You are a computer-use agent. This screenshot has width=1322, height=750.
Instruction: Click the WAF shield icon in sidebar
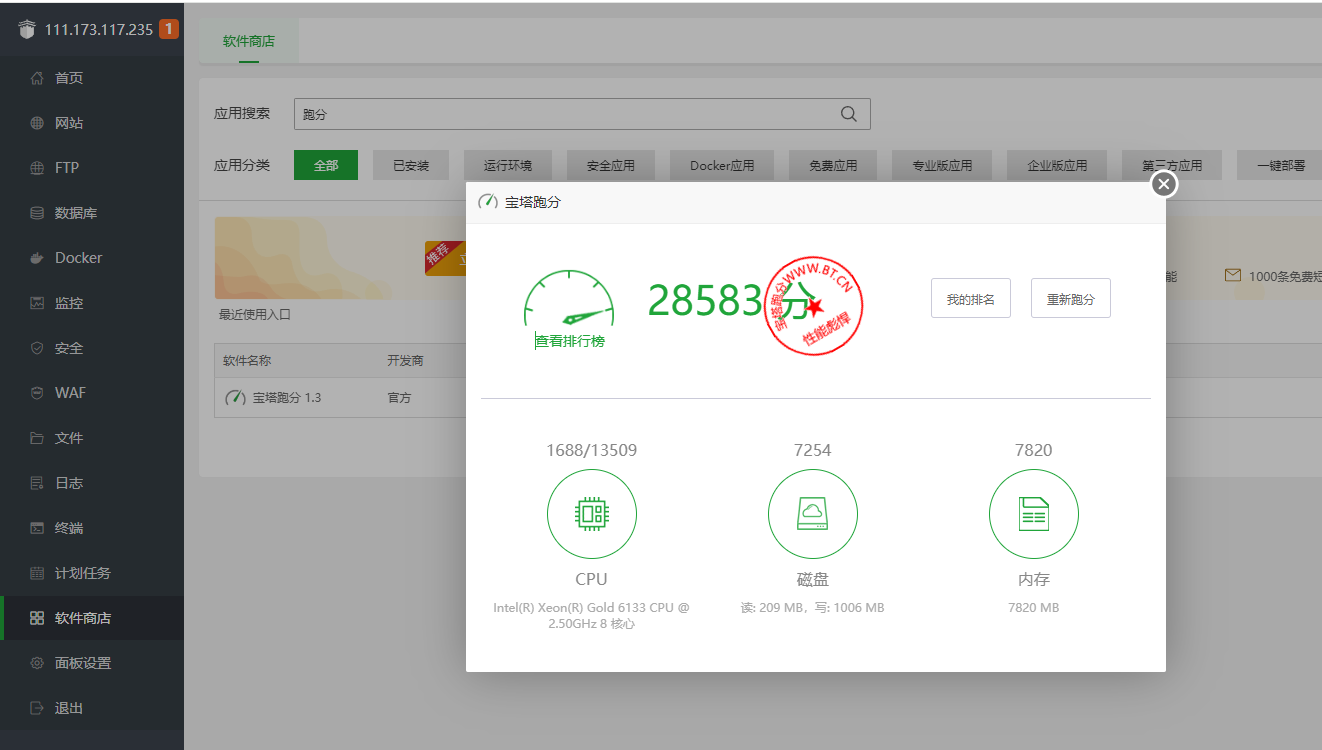click(x=37, y=393)
